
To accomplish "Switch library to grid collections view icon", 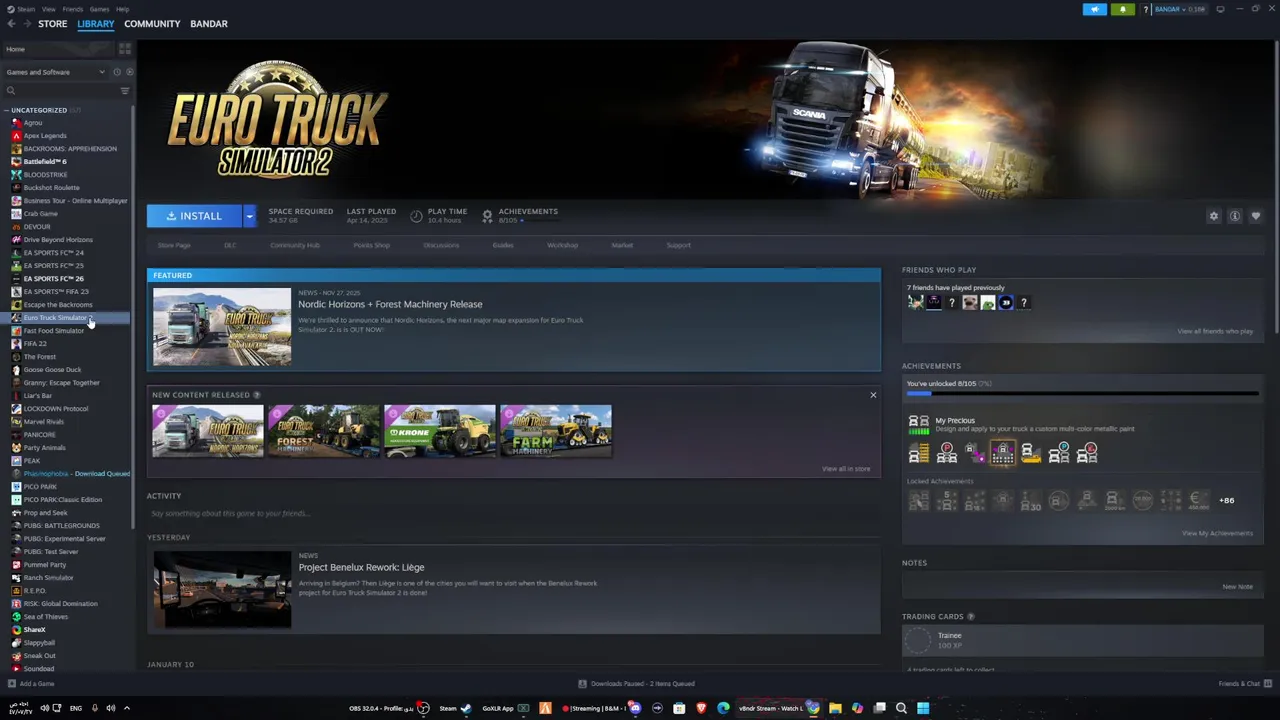I will tap(125, 49).
